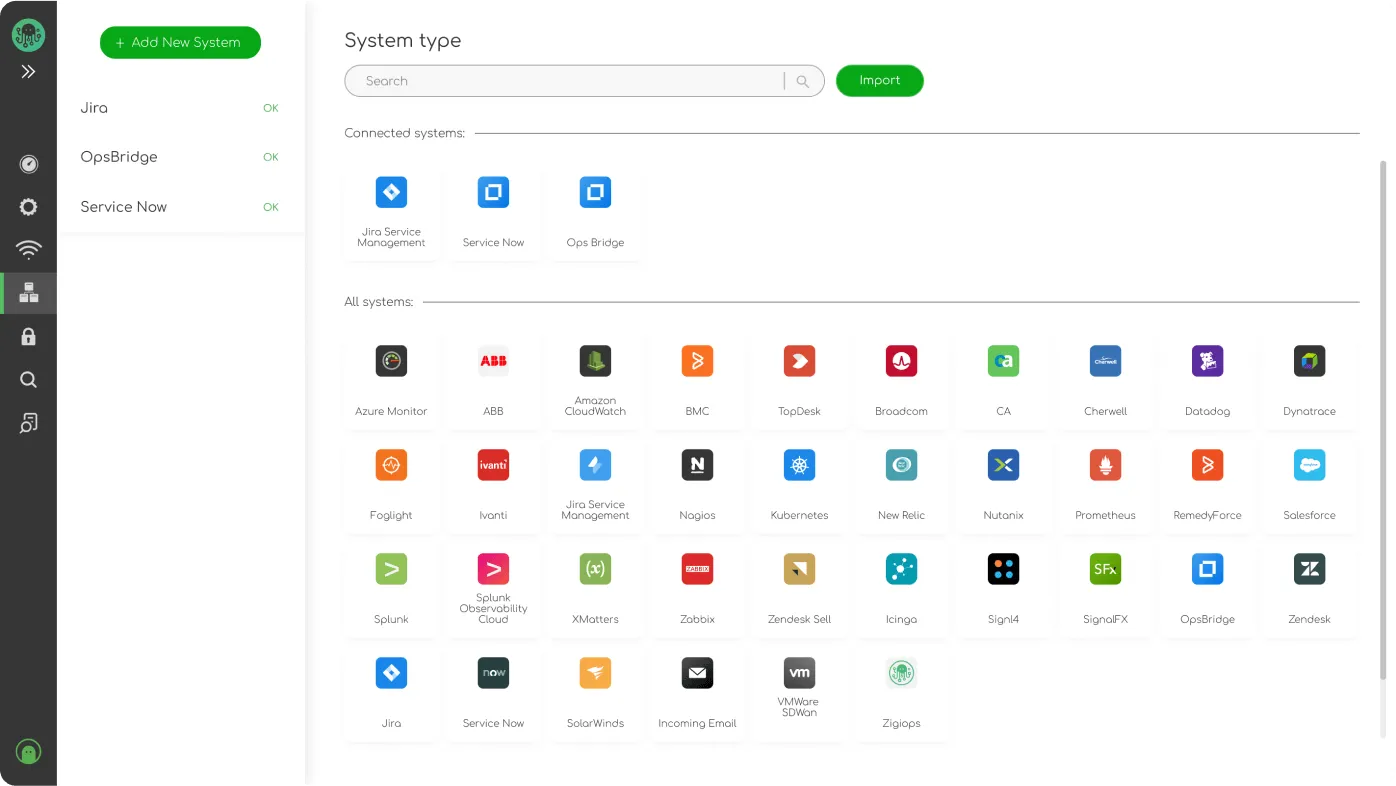Choose the Azure Monitor system tile
Image resolution: width=1396 pixels, height=786 pixels.
[391, 382]
